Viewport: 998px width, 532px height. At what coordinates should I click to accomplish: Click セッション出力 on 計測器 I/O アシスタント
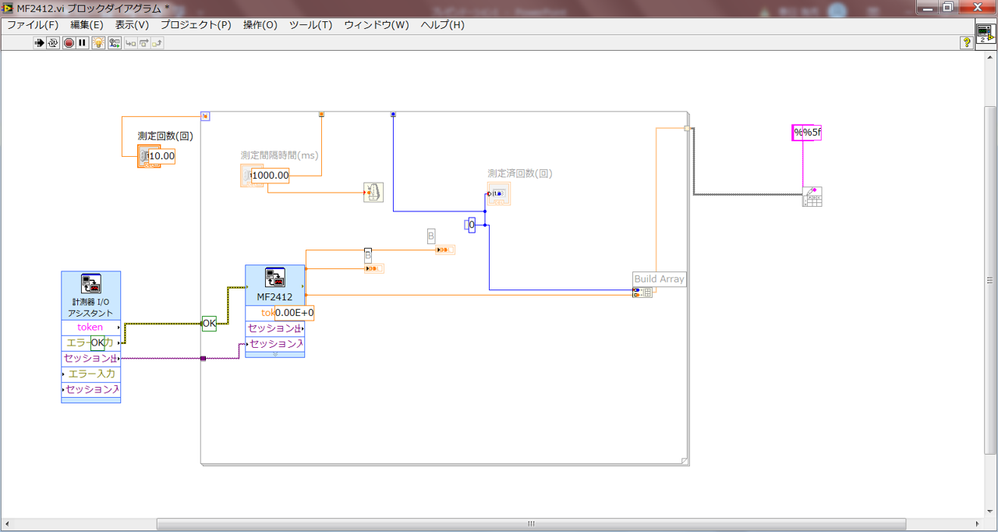pos(91,358)
